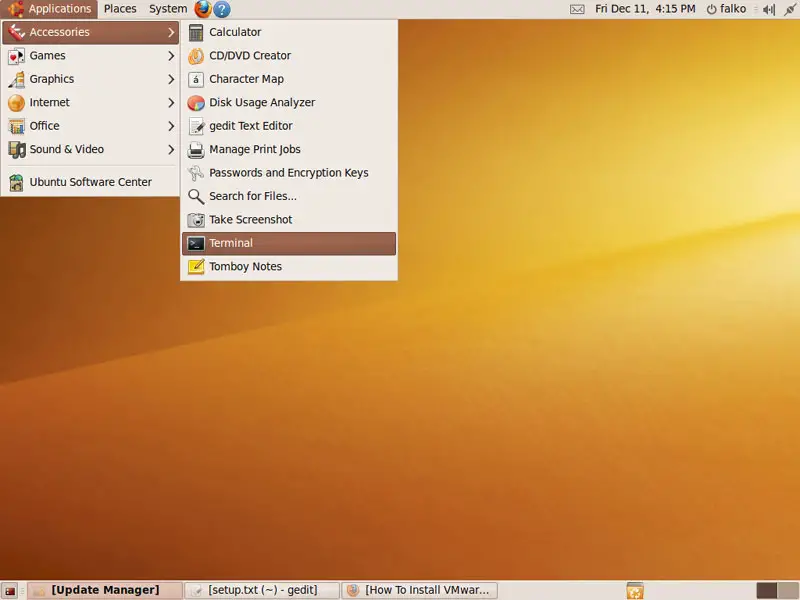
Task: Switch to How To Install VMwar... window
Action: [x=419, y=591]
